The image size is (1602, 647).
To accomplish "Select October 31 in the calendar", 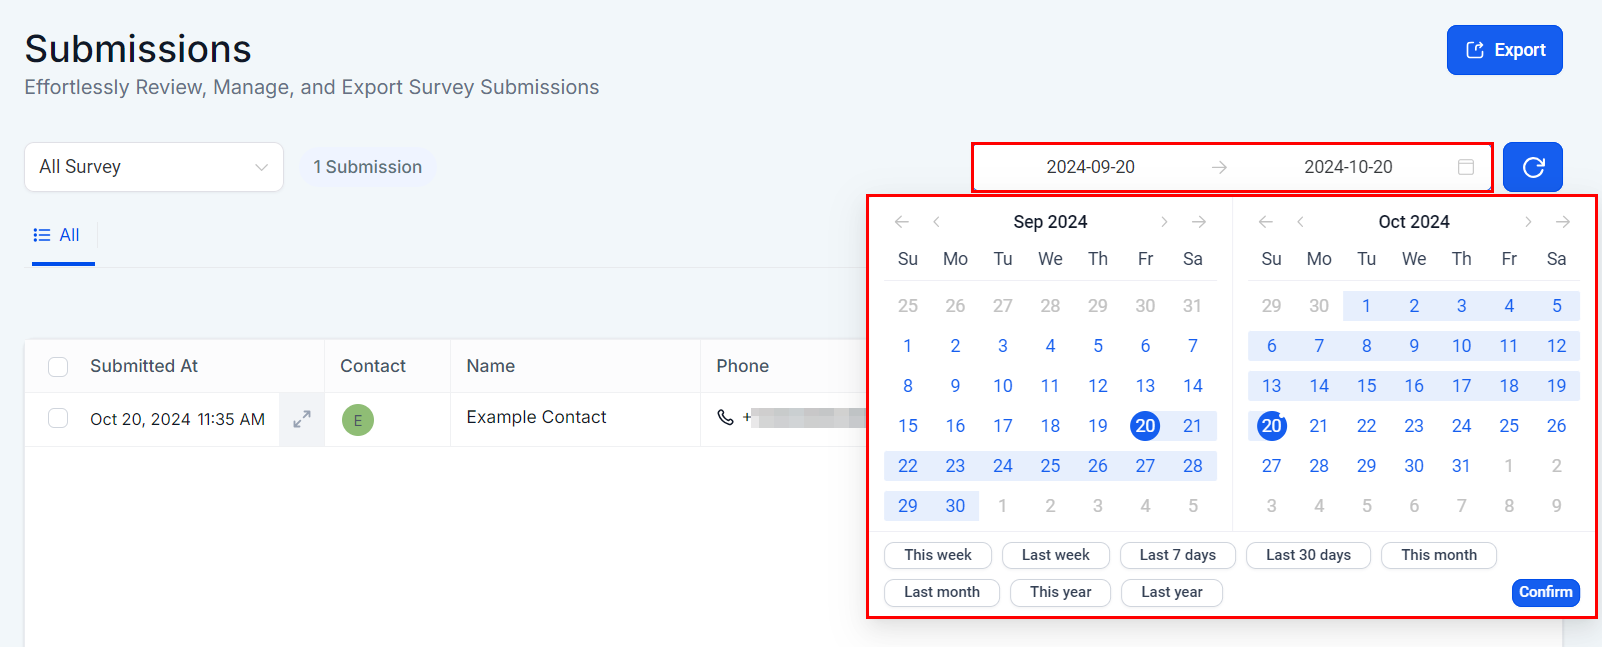I will [1461, 466].
